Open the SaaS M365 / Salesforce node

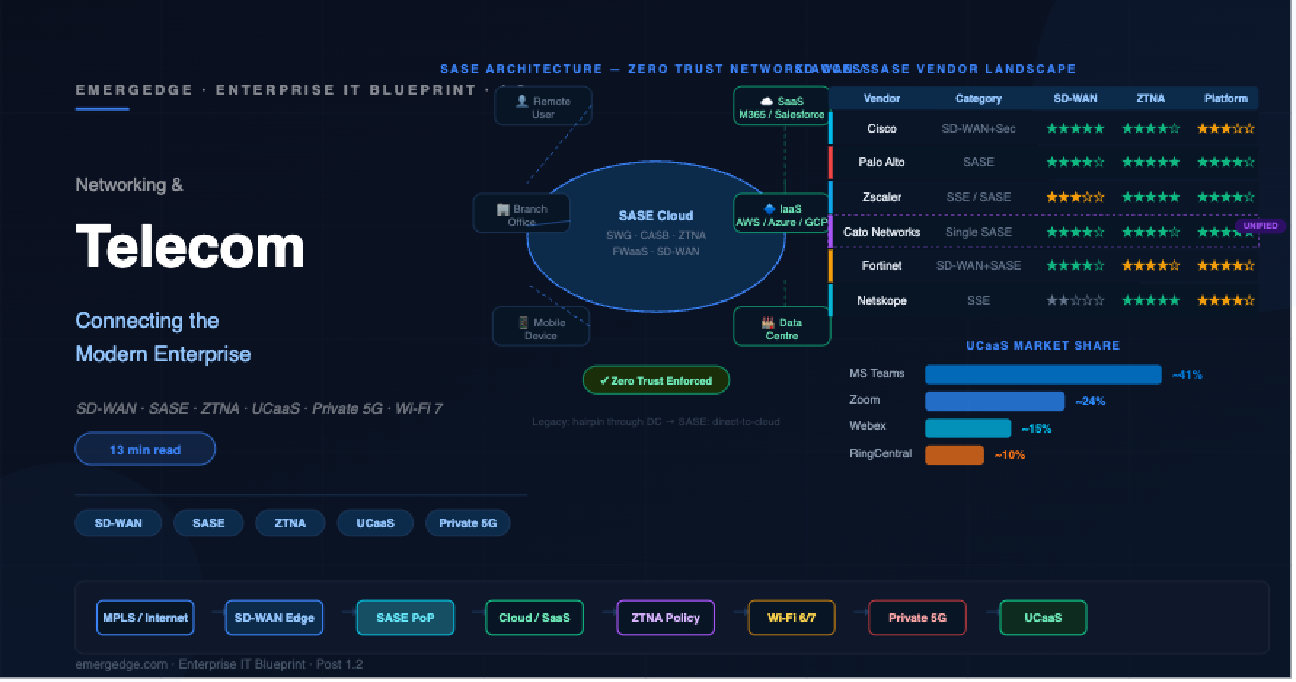[782, 107]
